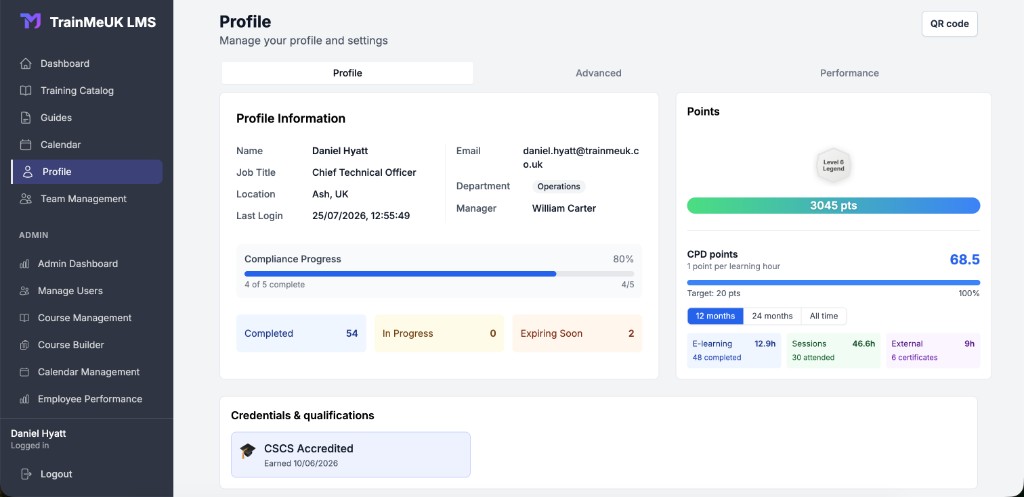The width and height of the screenshot is (1024, 497).
Task: Click the job title Chief Technical Officer
Action: (x=364, y=173)
